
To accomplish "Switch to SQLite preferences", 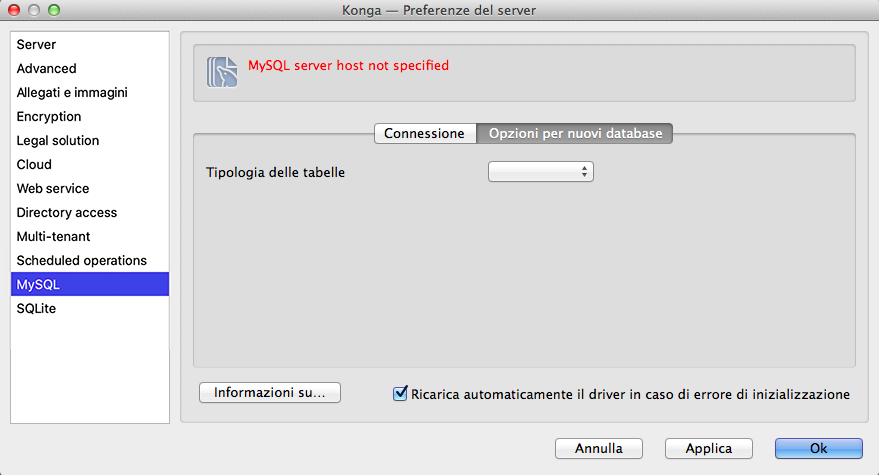I will [x=36, y=309].
